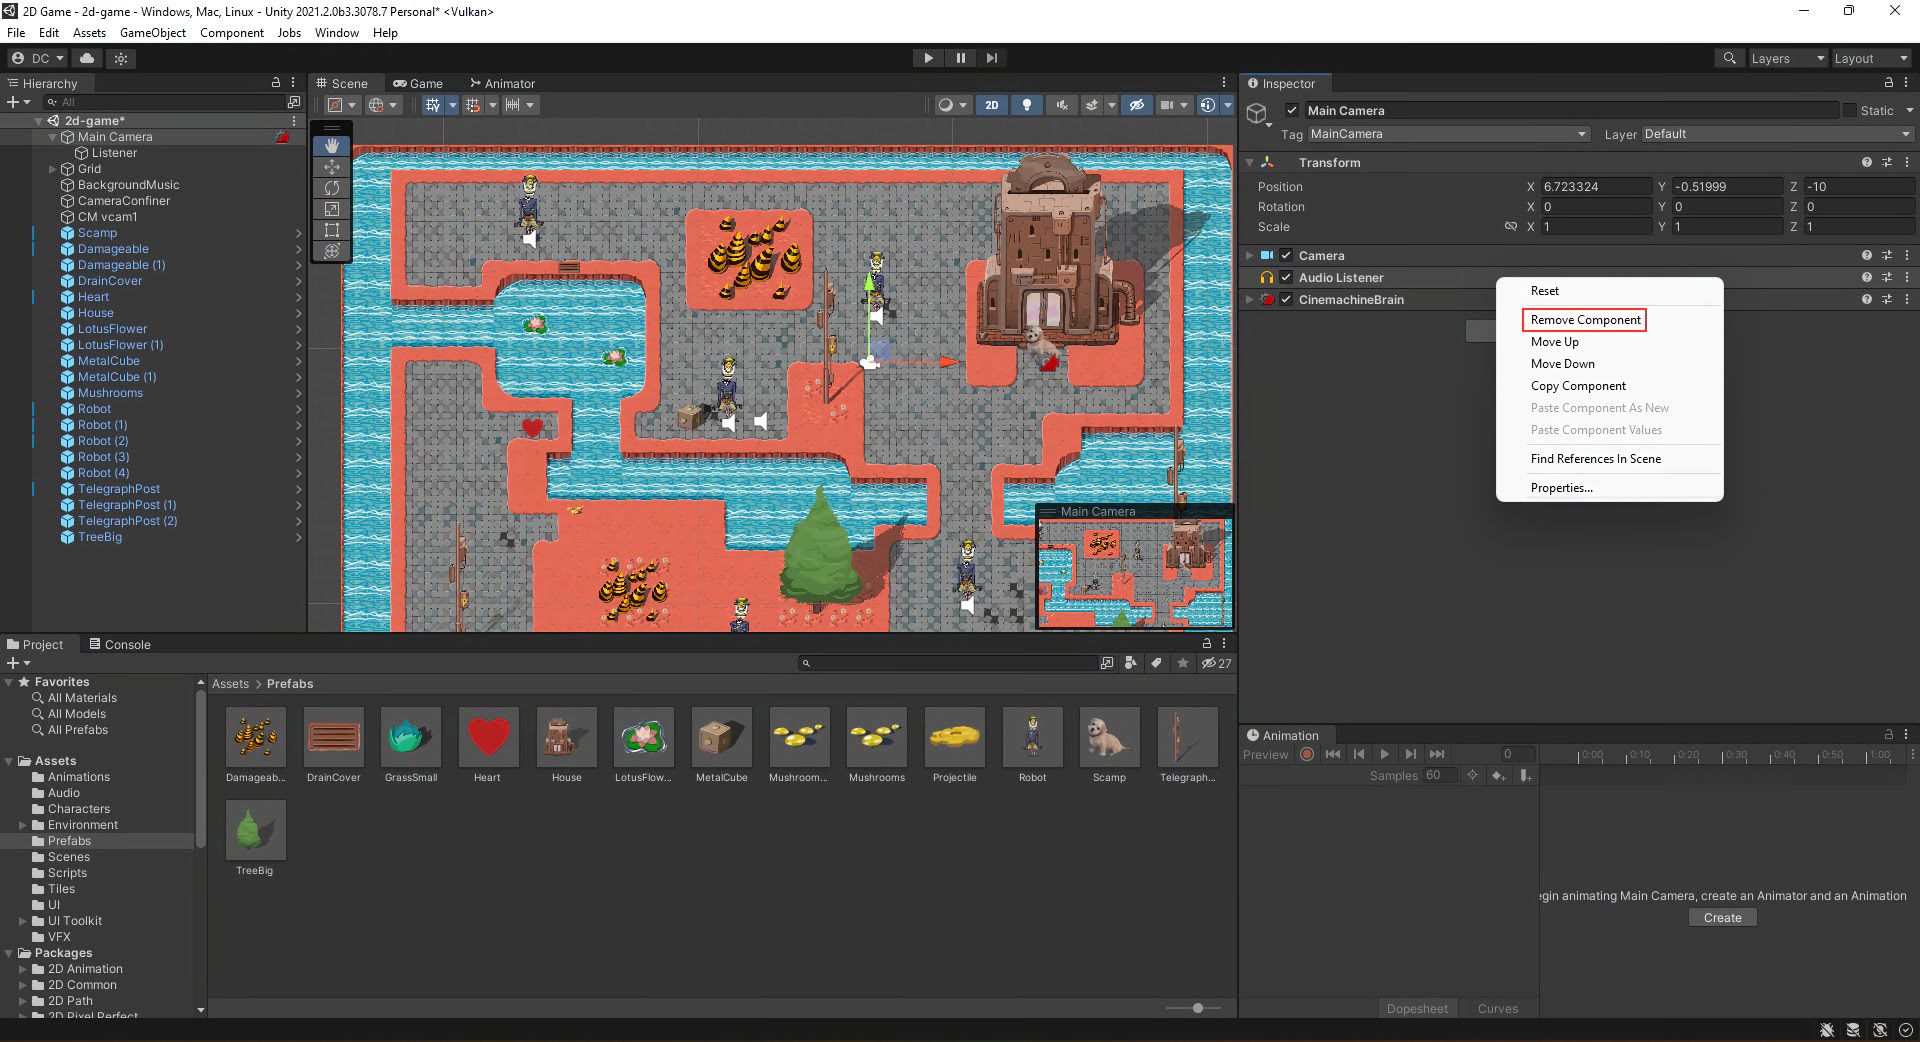Click the Step frame button in toolbar
Image resolution: width=1920 pixels, height=1042 pixels.
(991, 58)
